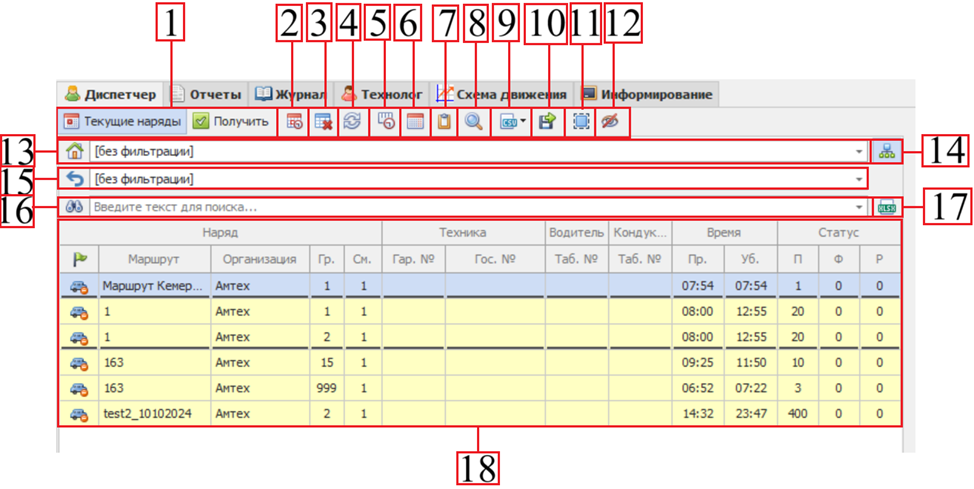Expand the first [без фильтрации] dropdown
Viewport: 974px width, 489px height.
[x=859, y=152]
